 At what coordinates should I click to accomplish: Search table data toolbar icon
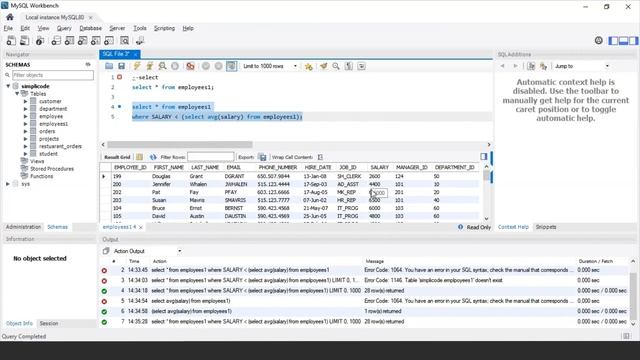124,41
